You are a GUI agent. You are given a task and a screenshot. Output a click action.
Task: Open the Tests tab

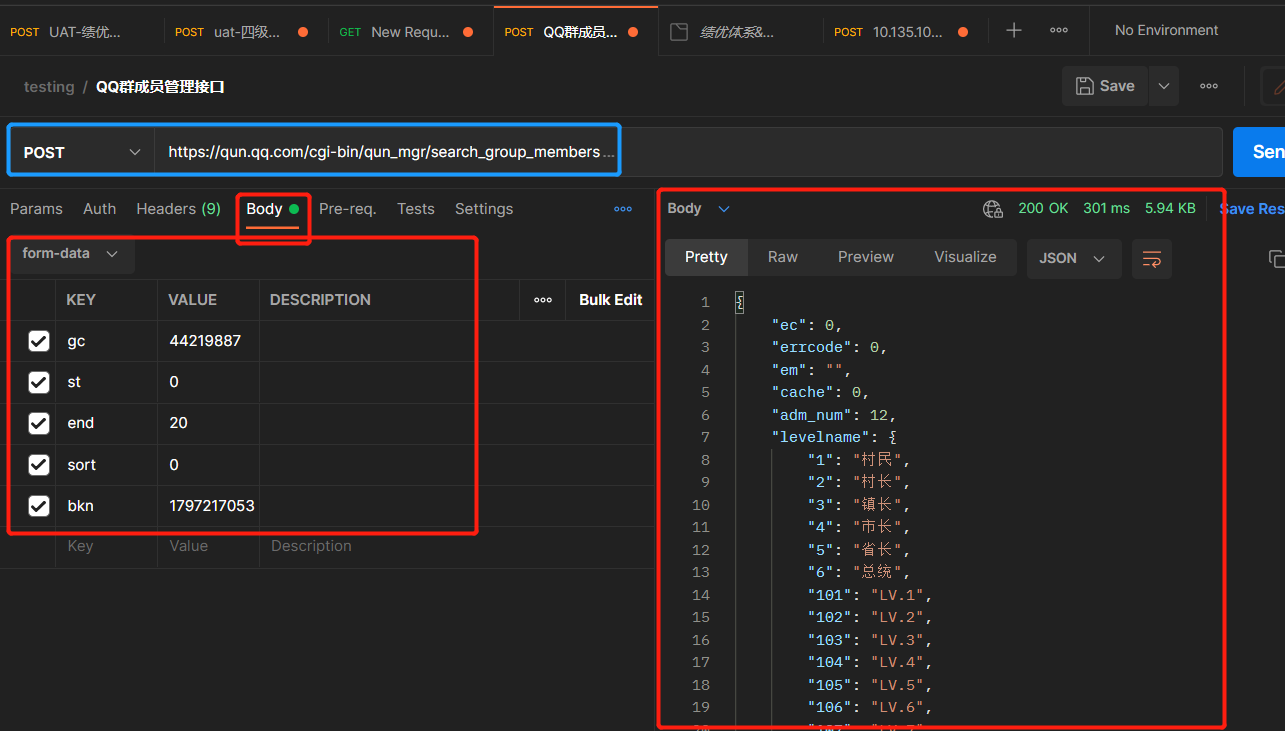tap(415, 209)
